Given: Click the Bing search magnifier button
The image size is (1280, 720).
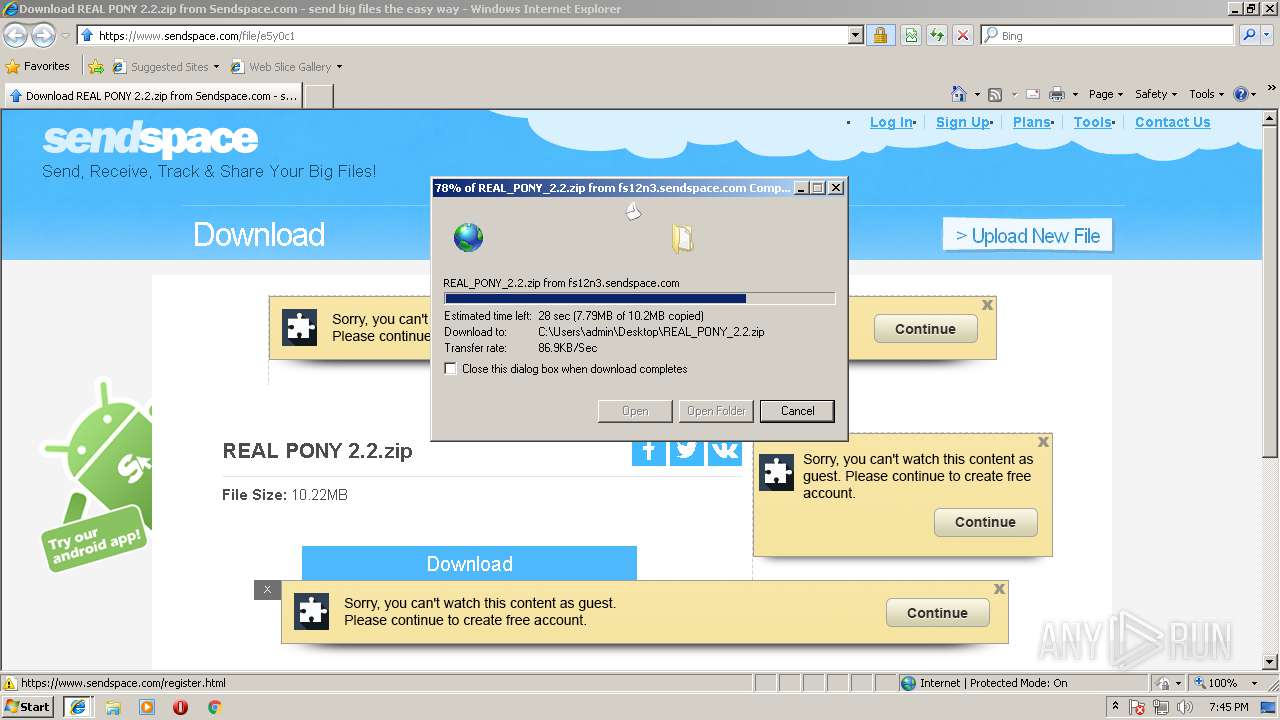Looking at the screenshot, I should tap(1249, 35).
